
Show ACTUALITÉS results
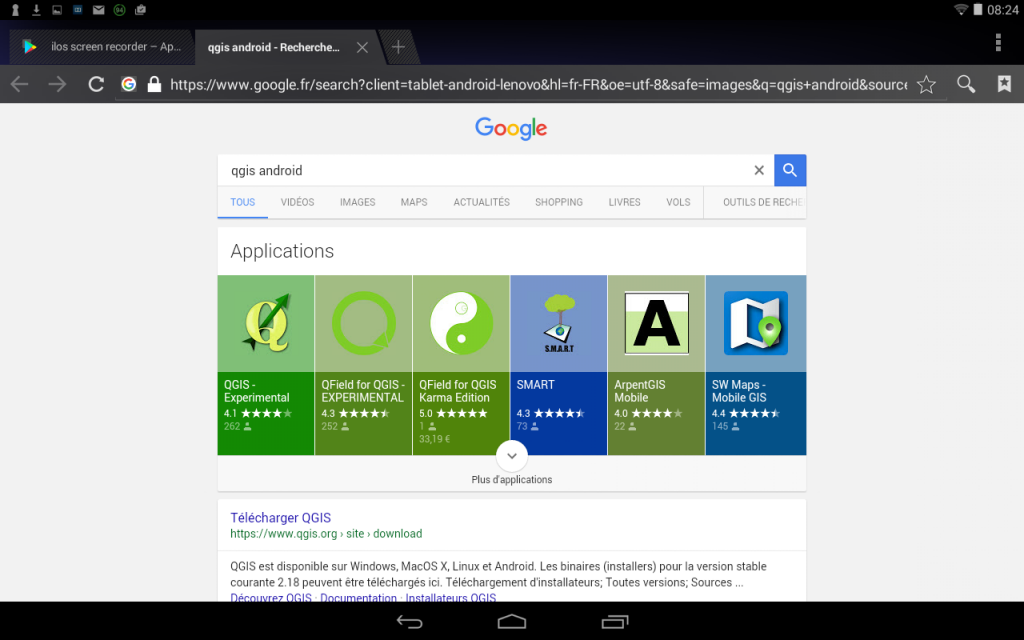(x=481, y=202)
